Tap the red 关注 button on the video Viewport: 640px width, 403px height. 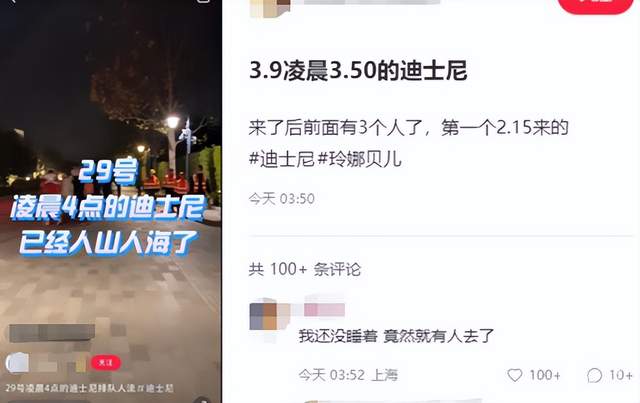pyautogui.click(x=106, y=363)
